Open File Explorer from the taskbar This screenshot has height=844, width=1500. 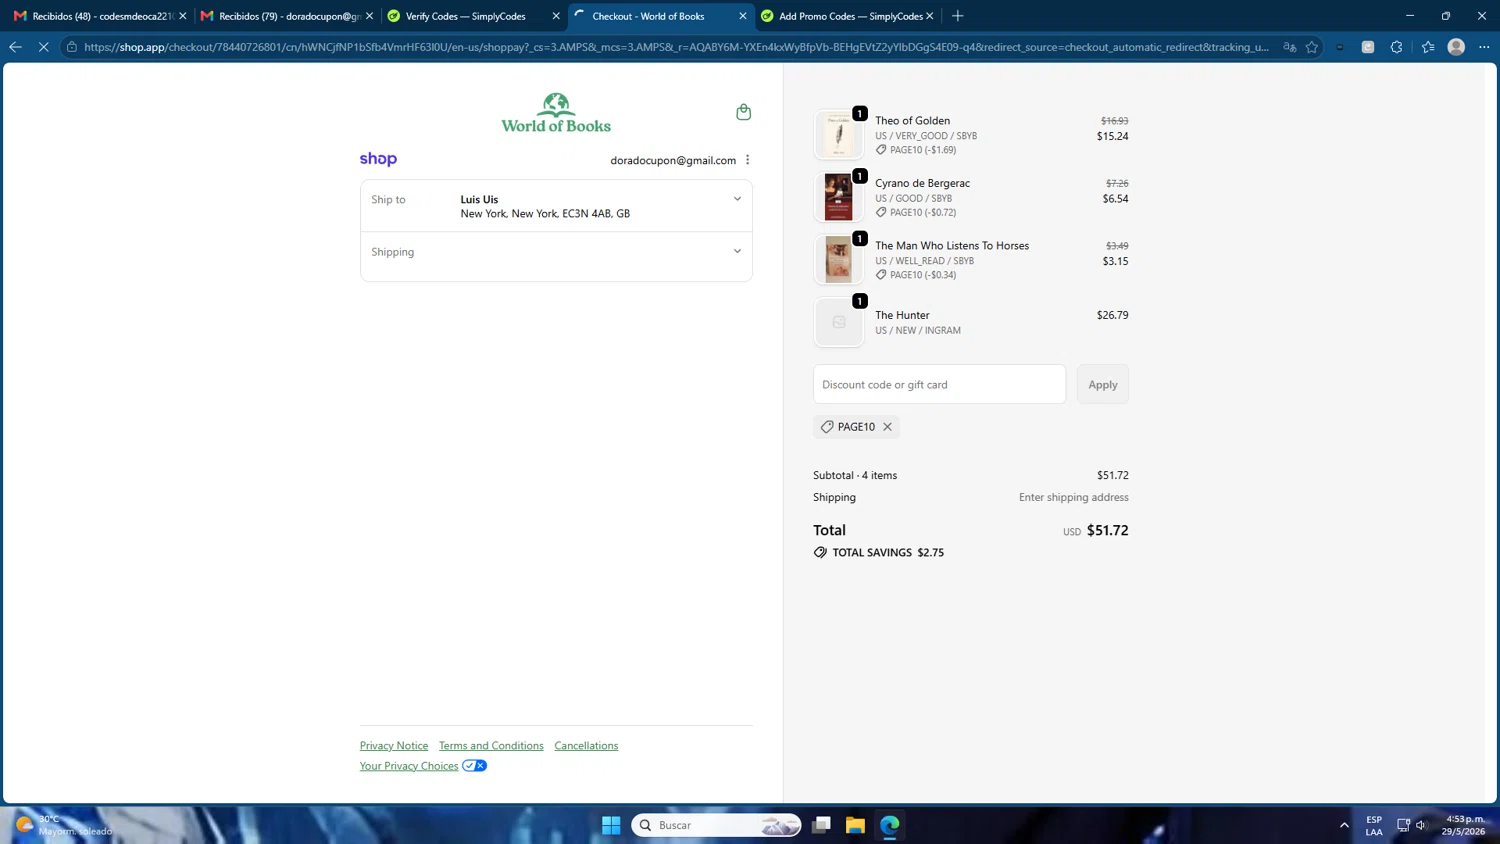(x=855, y=825)
